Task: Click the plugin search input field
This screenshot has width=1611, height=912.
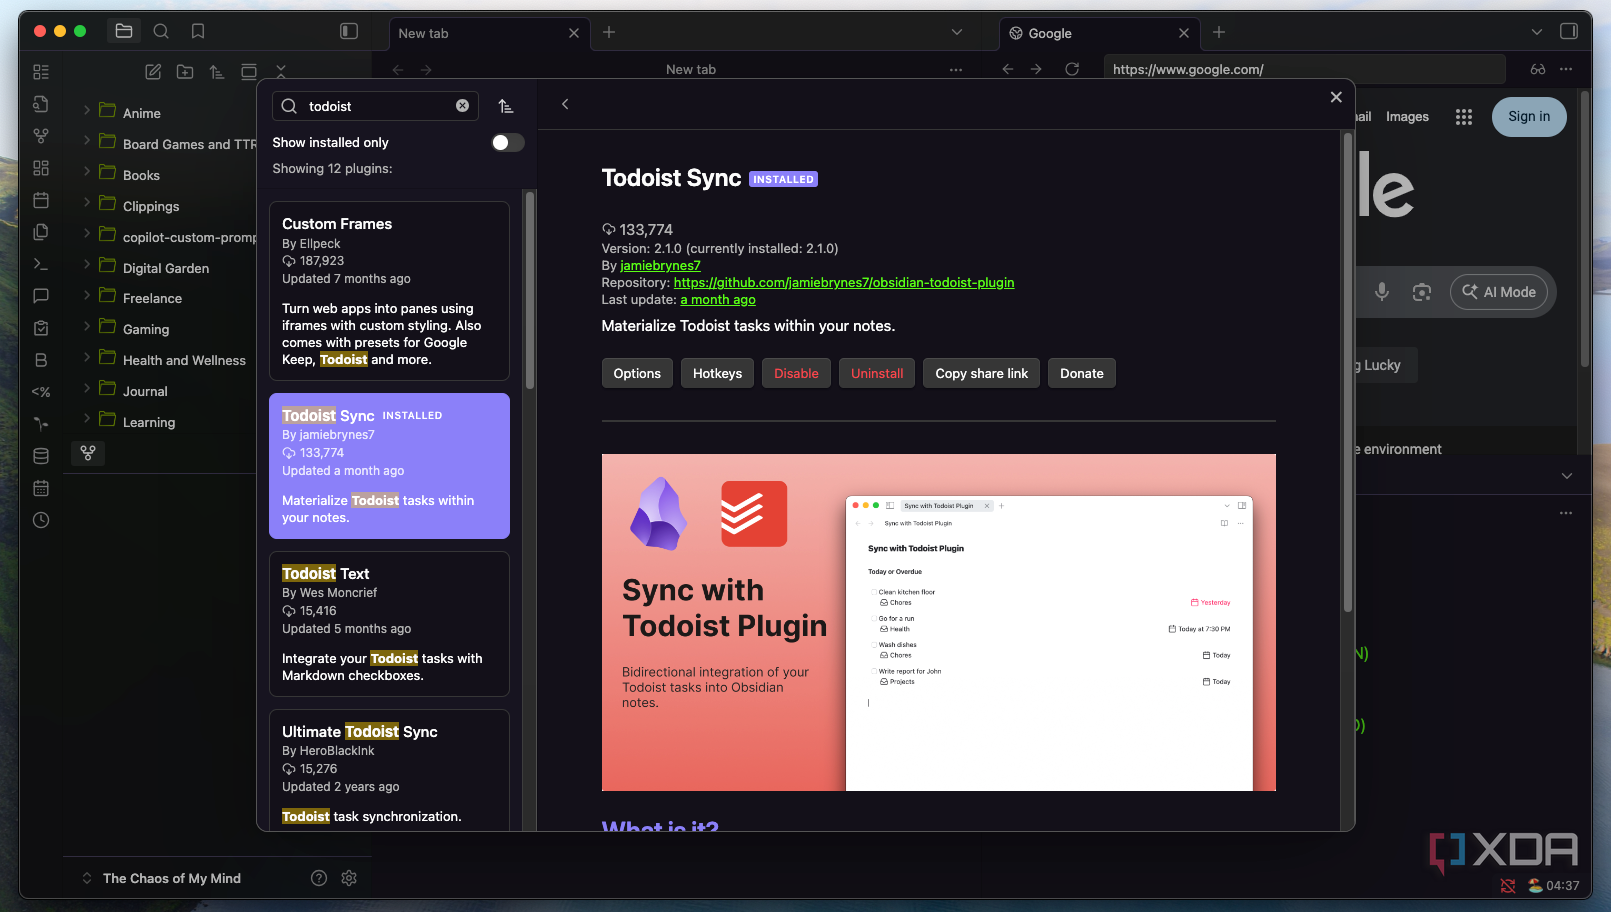Action: [x=375, y=106]
